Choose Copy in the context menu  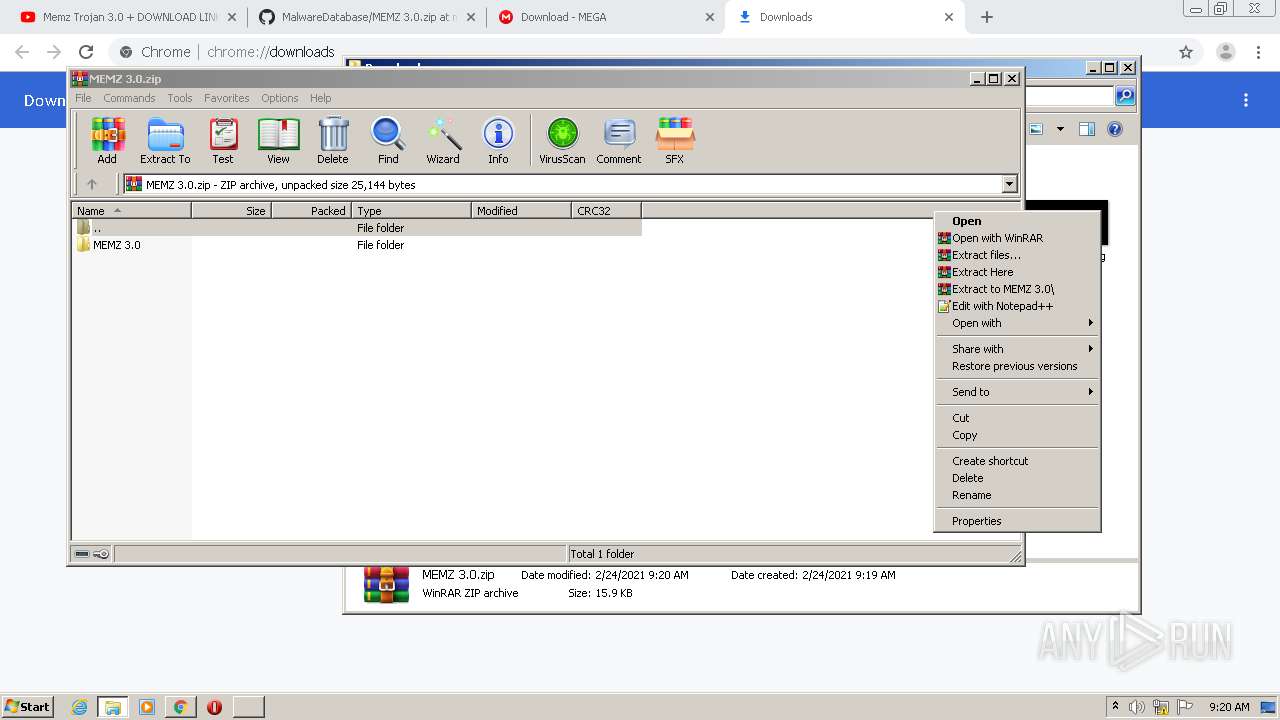point(1017,435)
